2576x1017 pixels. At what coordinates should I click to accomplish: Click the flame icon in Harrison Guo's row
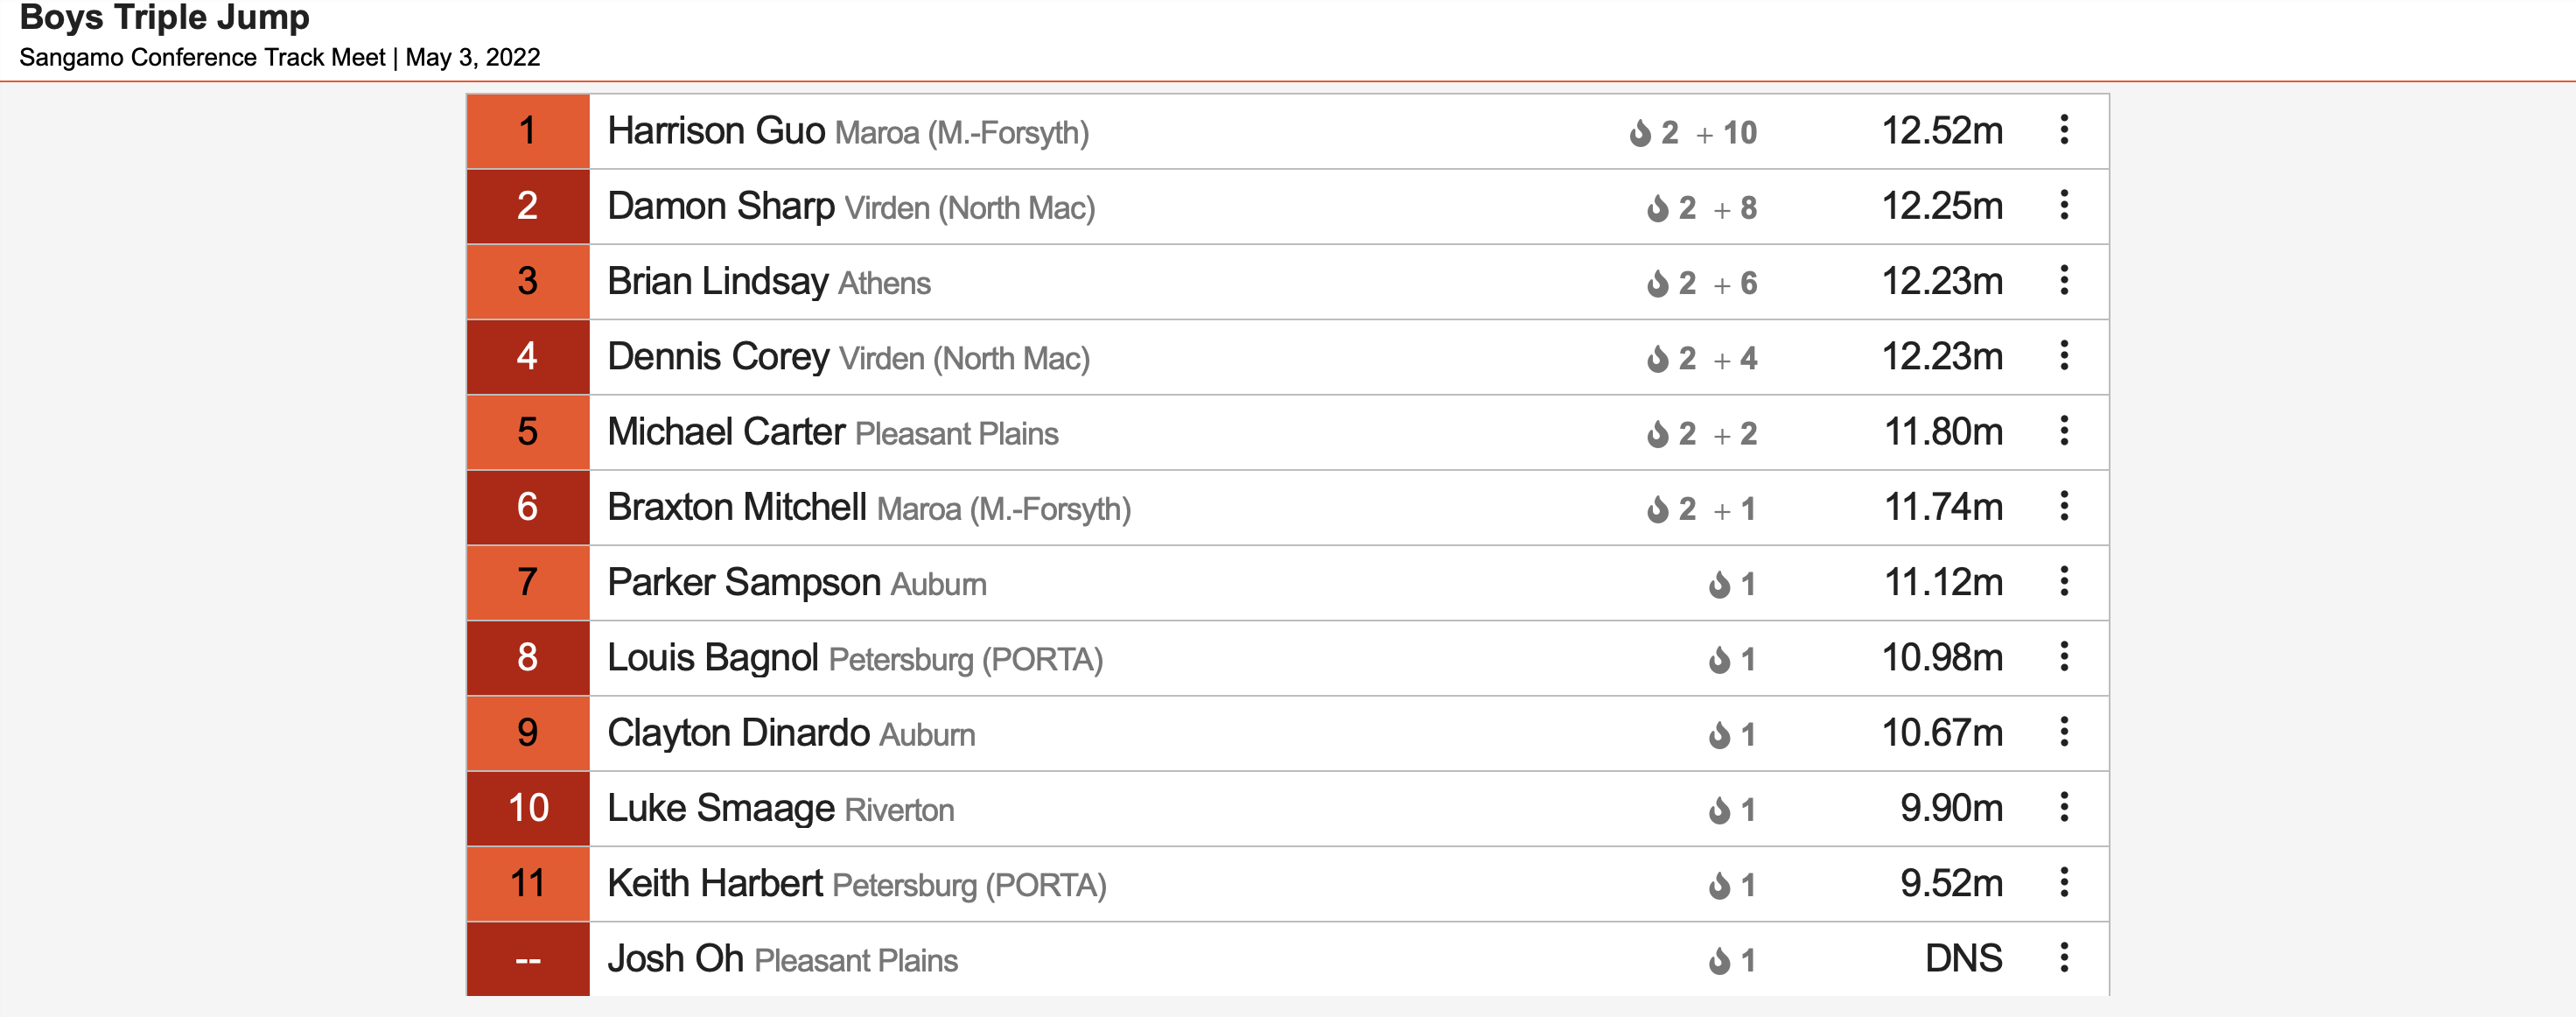pyautogui.click(x=1640, y=132)
